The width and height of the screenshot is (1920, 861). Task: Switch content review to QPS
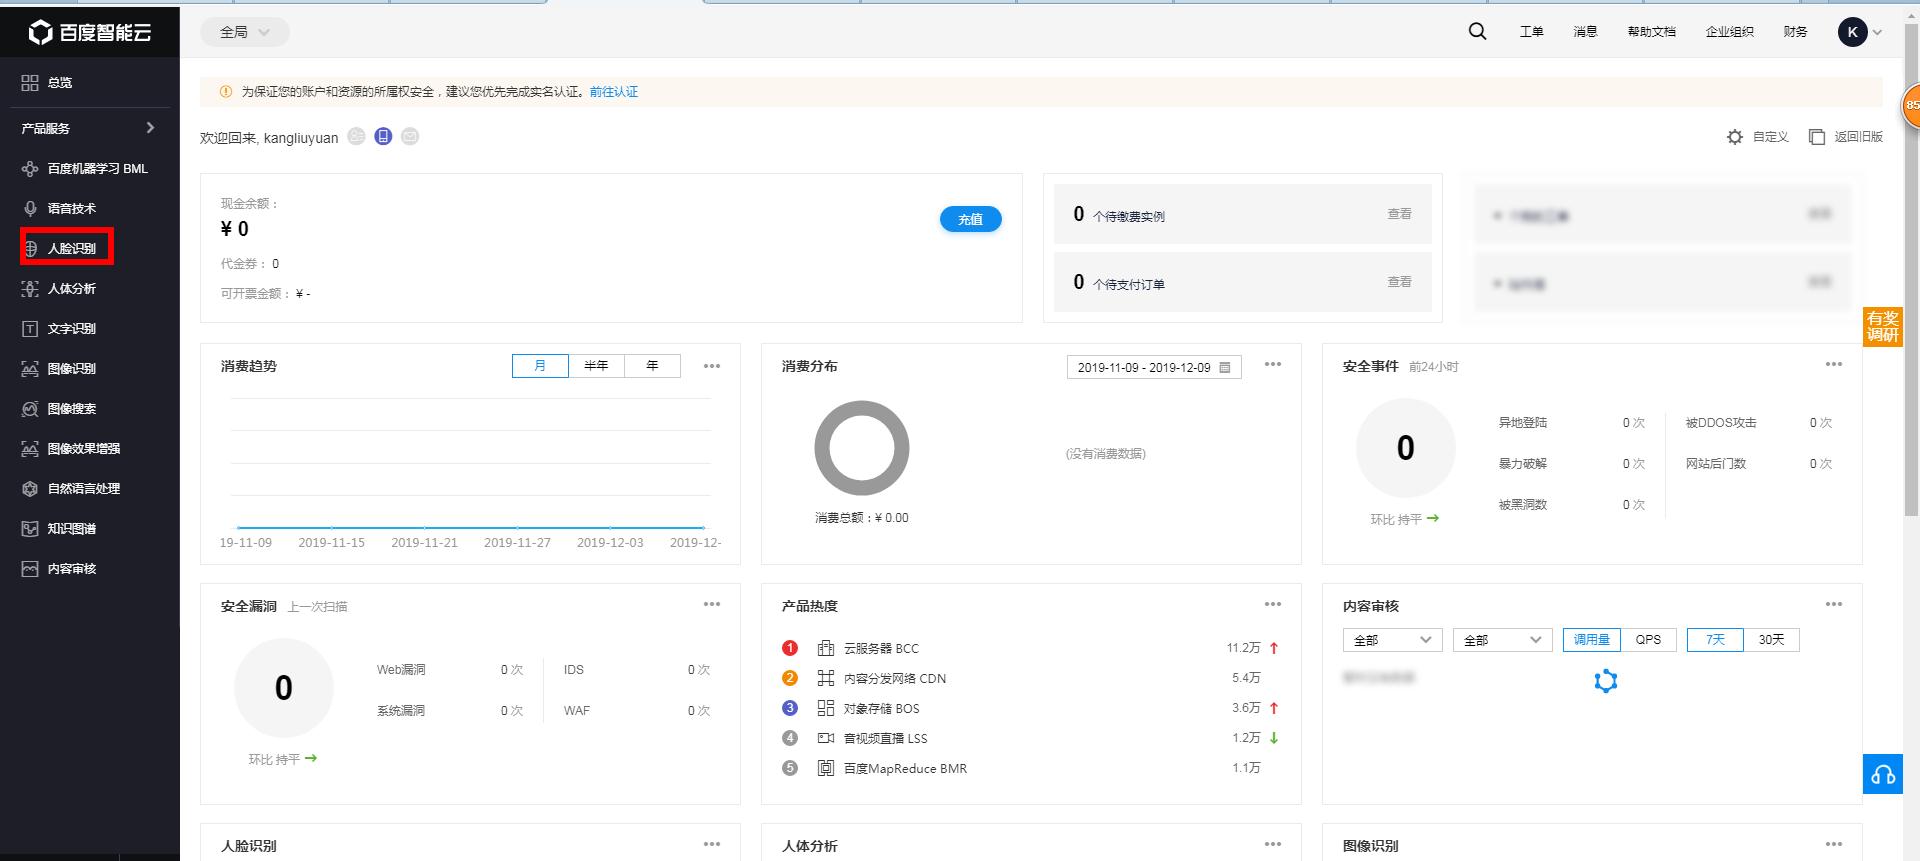[1648, 640]
